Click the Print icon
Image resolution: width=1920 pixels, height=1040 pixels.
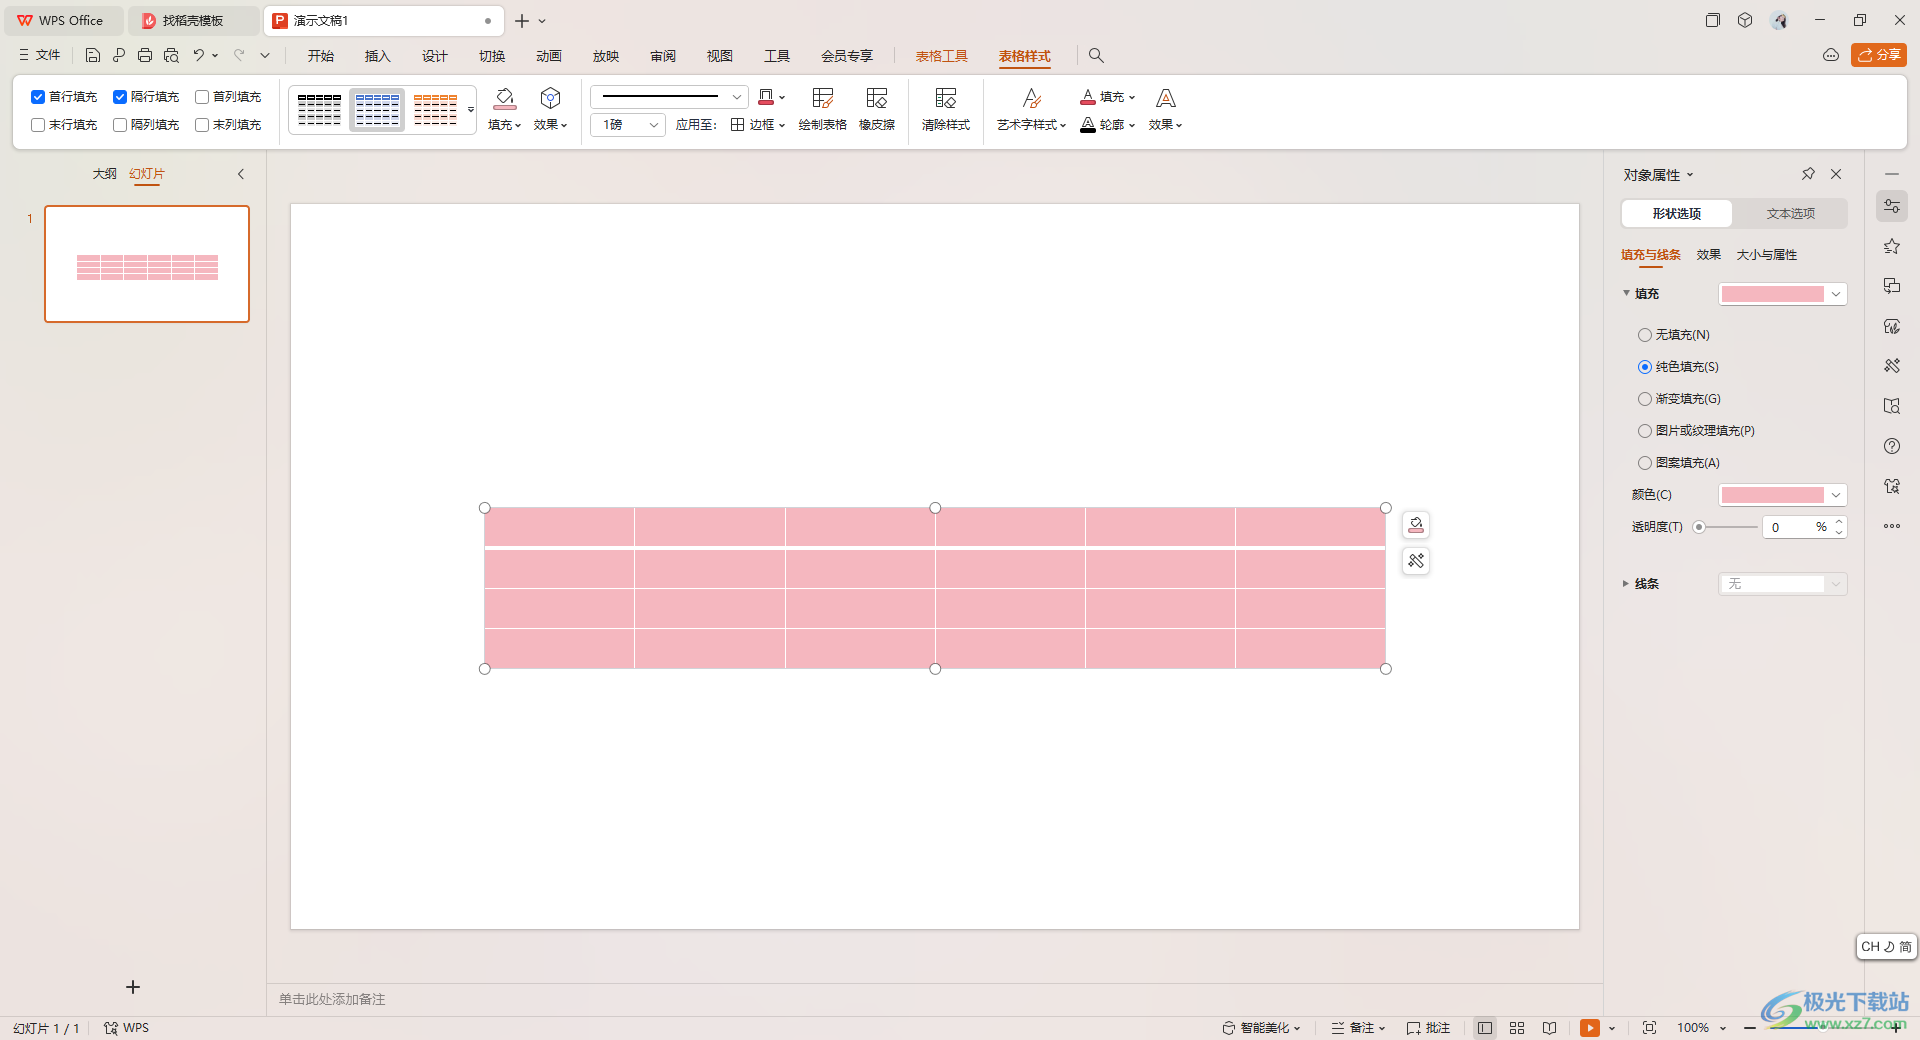tap(145, 55)
